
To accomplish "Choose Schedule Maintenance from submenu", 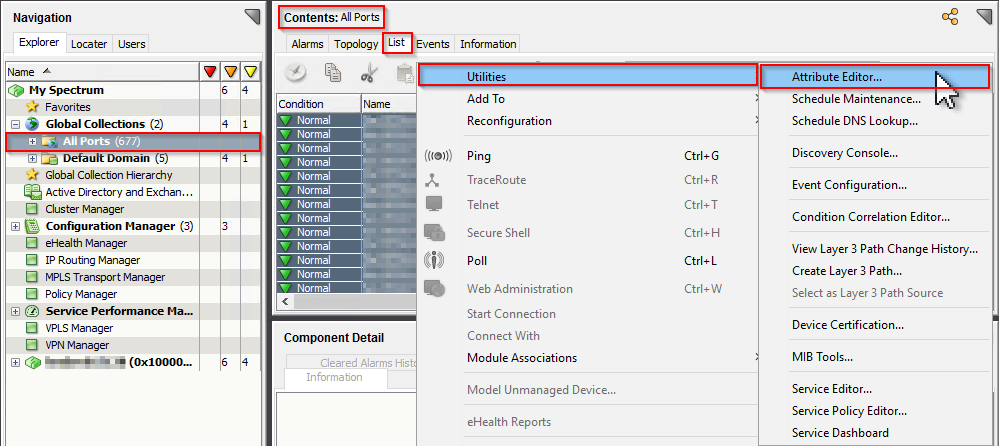I will click(x=856, y=99).
